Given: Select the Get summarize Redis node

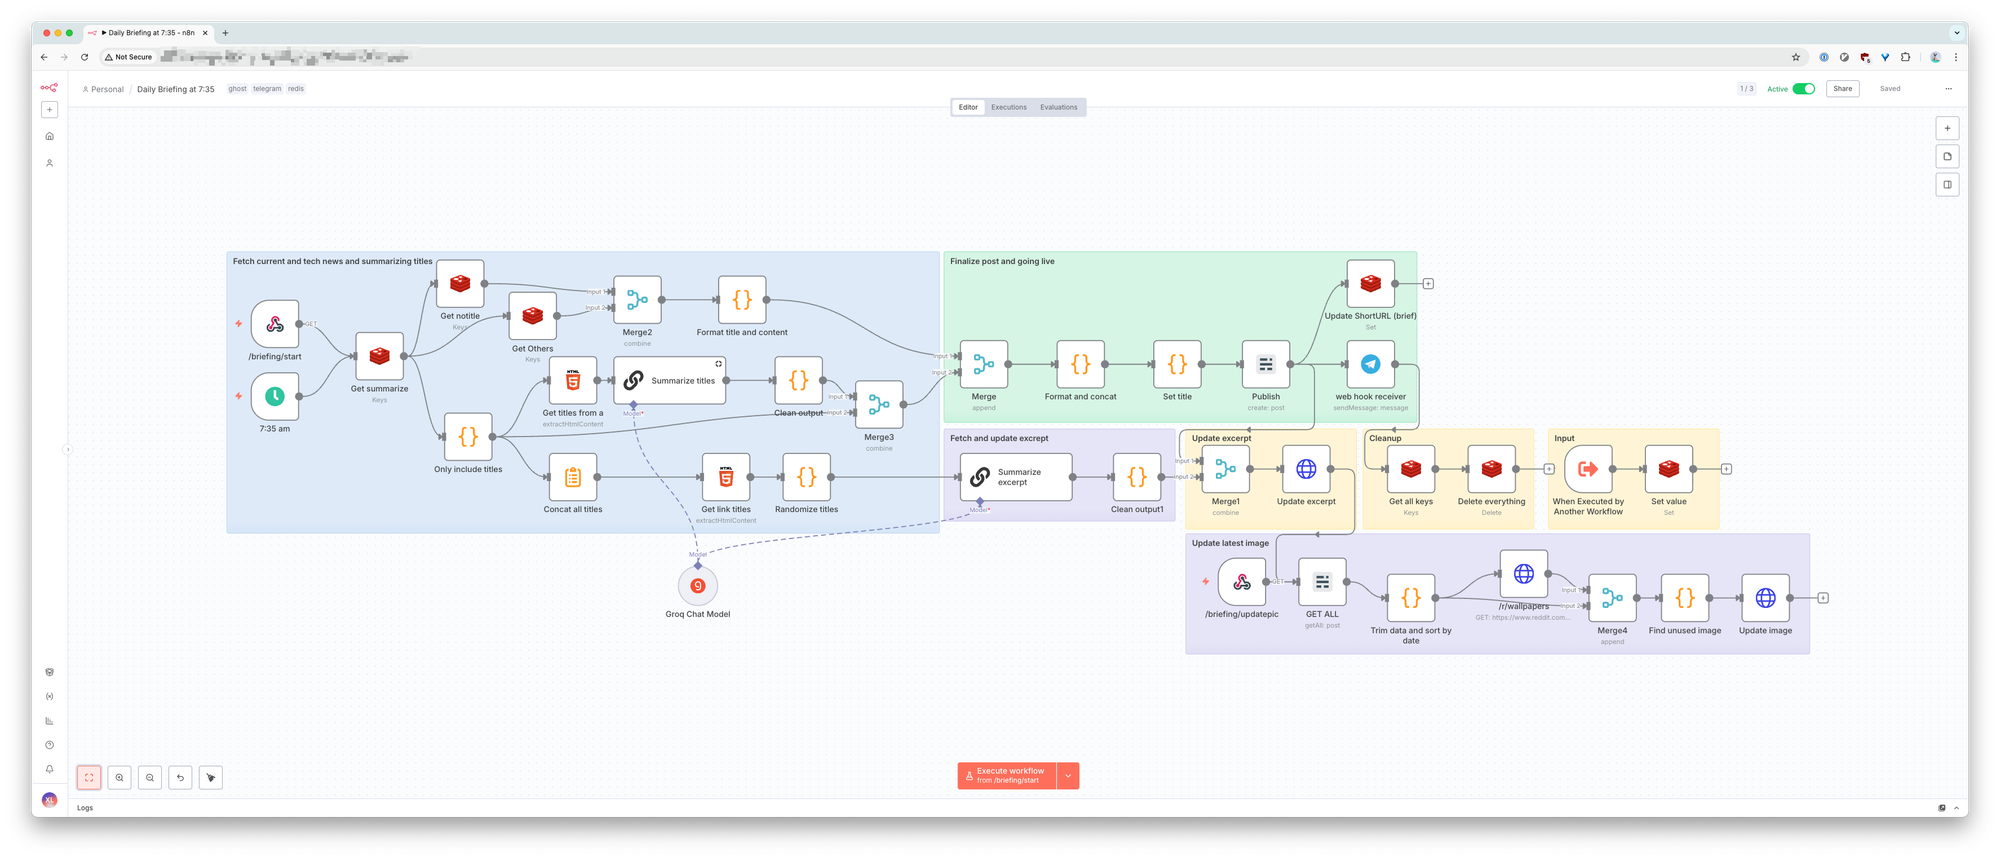Looking at the screenshot, I should (380, 356).
